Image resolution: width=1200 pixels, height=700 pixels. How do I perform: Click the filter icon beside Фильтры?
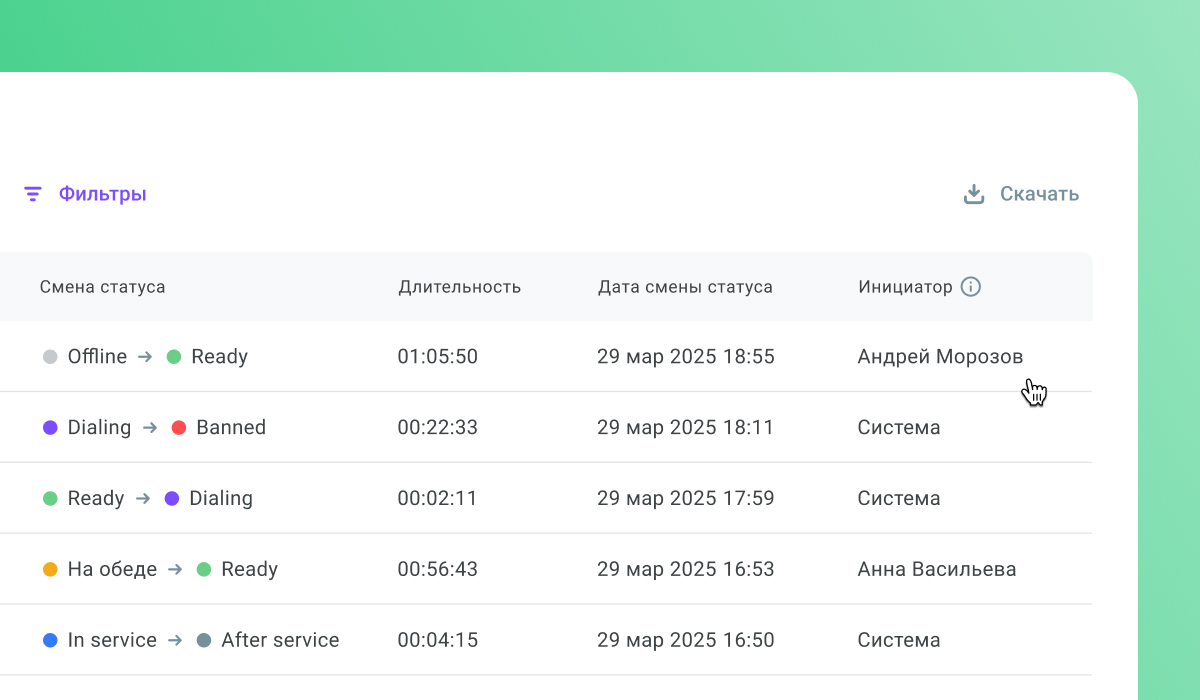(x=33, y=194)
